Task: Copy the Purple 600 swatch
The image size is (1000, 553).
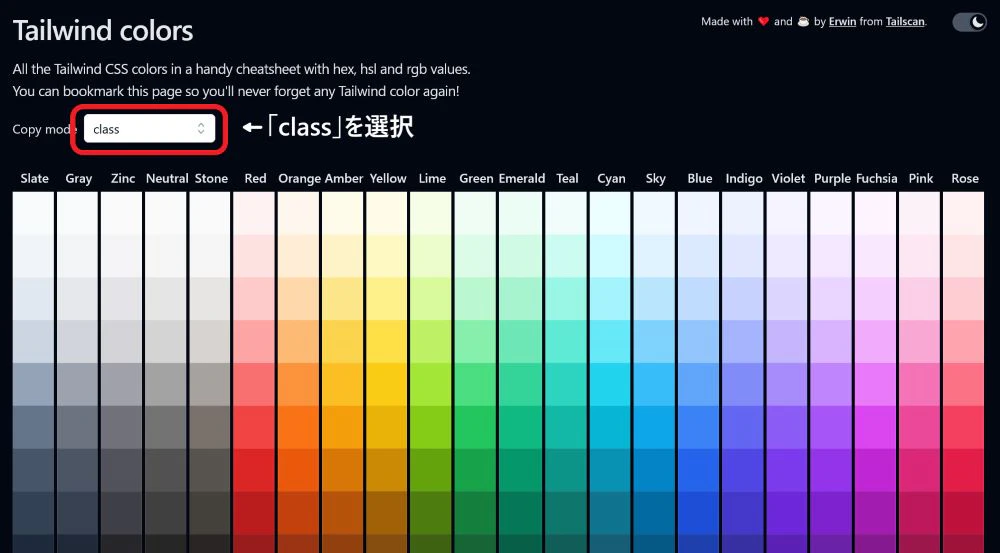Action: (832, 469)
